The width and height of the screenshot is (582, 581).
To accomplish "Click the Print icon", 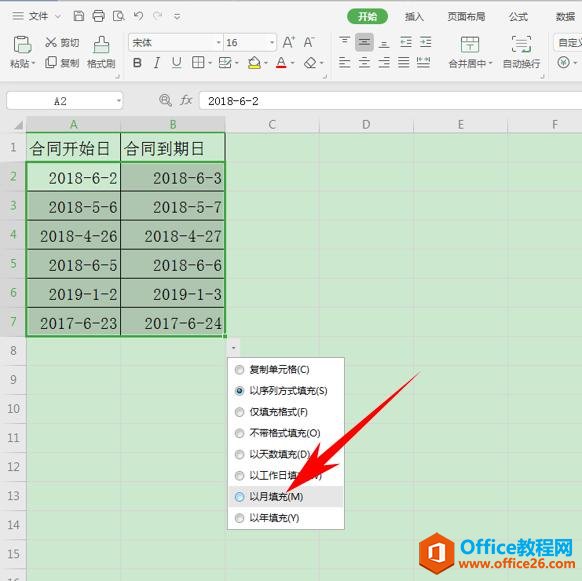I will pos(98,16).
